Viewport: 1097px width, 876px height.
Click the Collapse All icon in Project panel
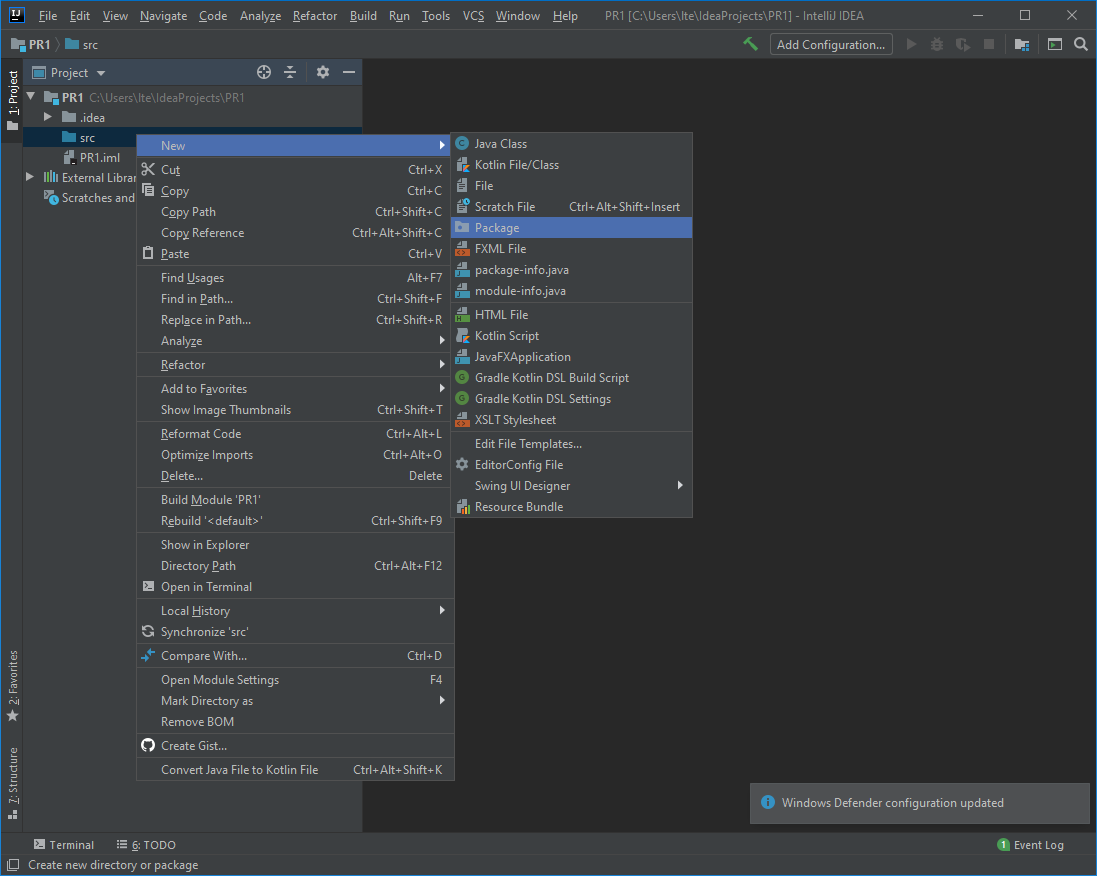(x=290, y=72)
